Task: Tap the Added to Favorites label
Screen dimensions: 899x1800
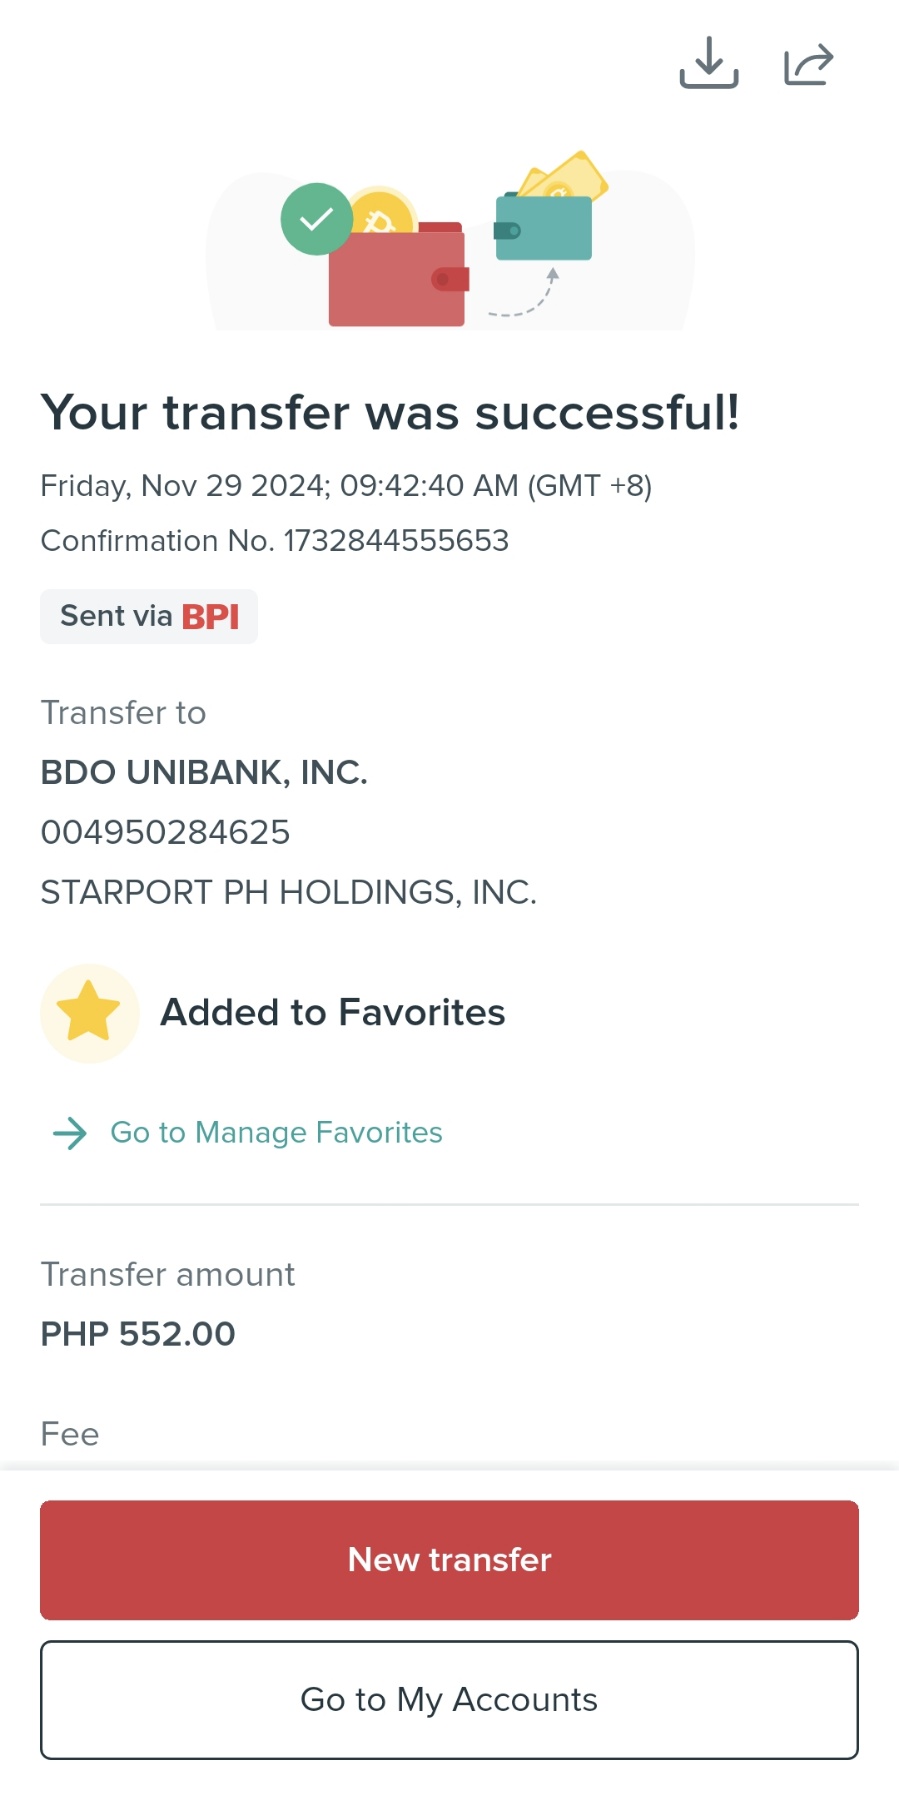Action: 333,1012
